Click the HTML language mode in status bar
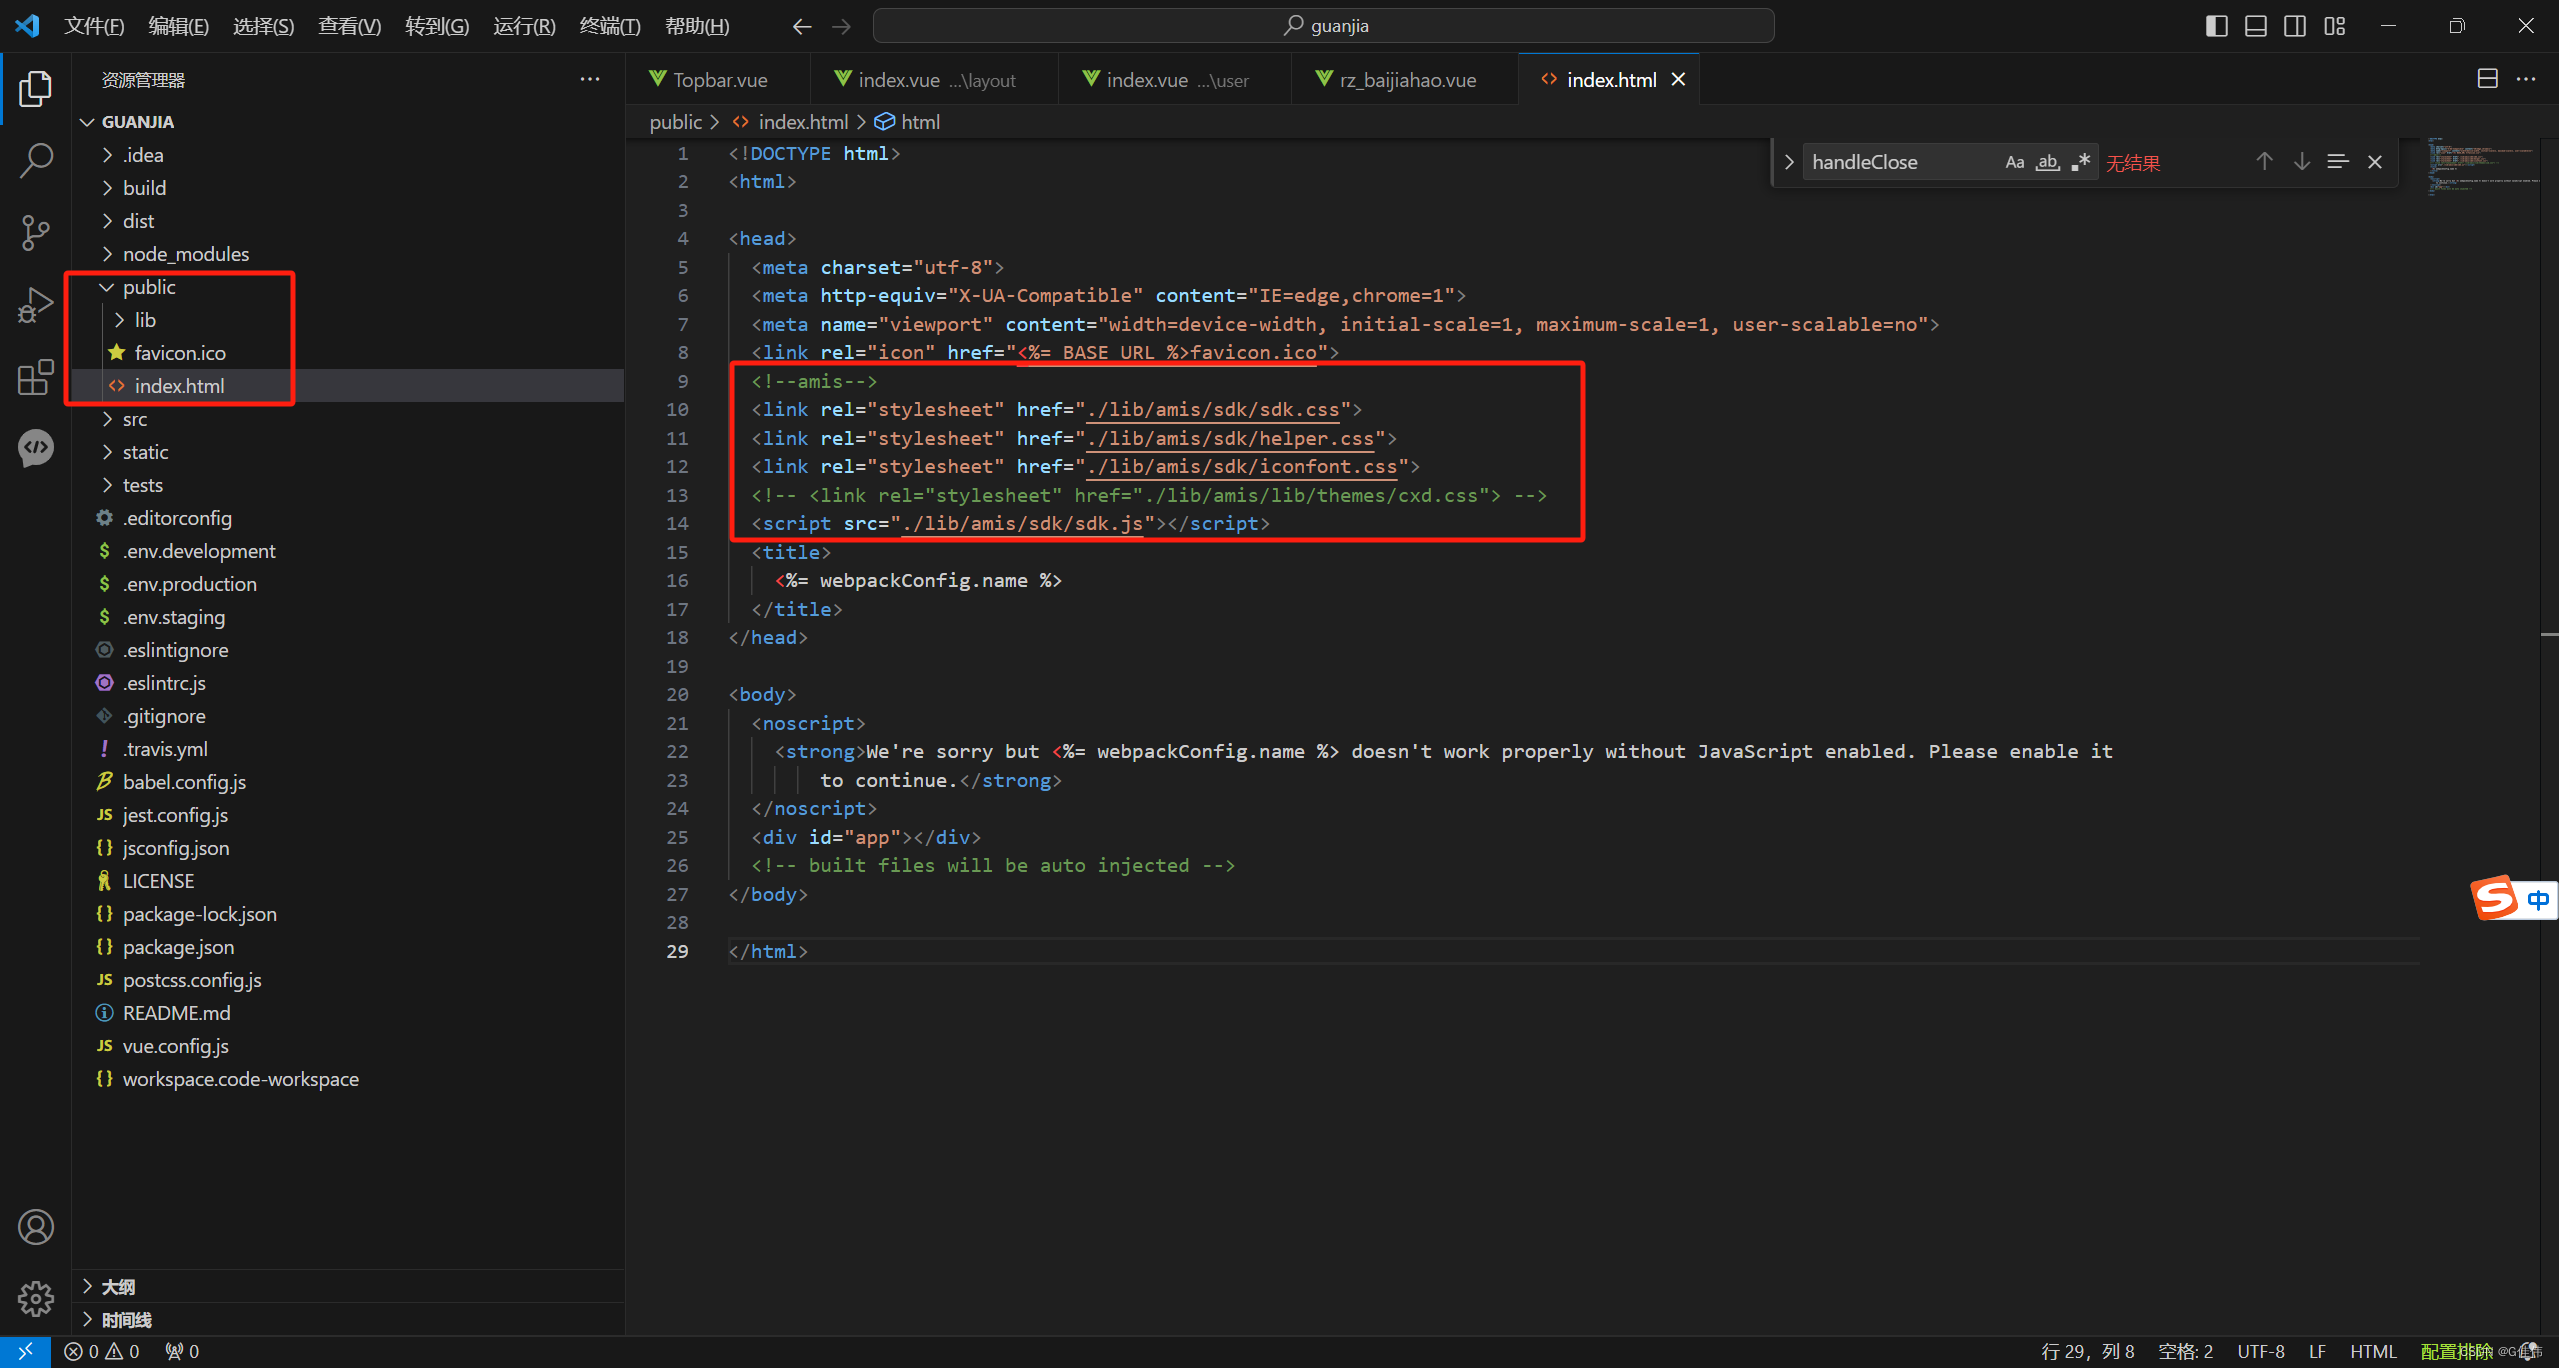The width and height of the screenshot is (2559, 1368). coord(2372,1351)
